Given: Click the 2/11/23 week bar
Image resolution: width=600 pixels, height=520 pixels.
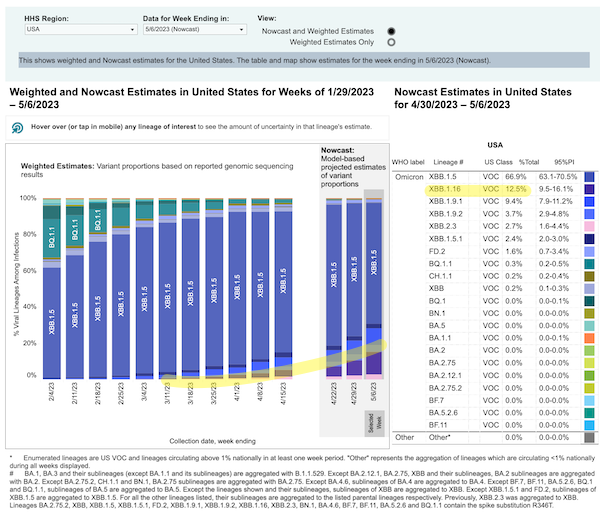Looking at the screenshot, I should coord(75,289).
